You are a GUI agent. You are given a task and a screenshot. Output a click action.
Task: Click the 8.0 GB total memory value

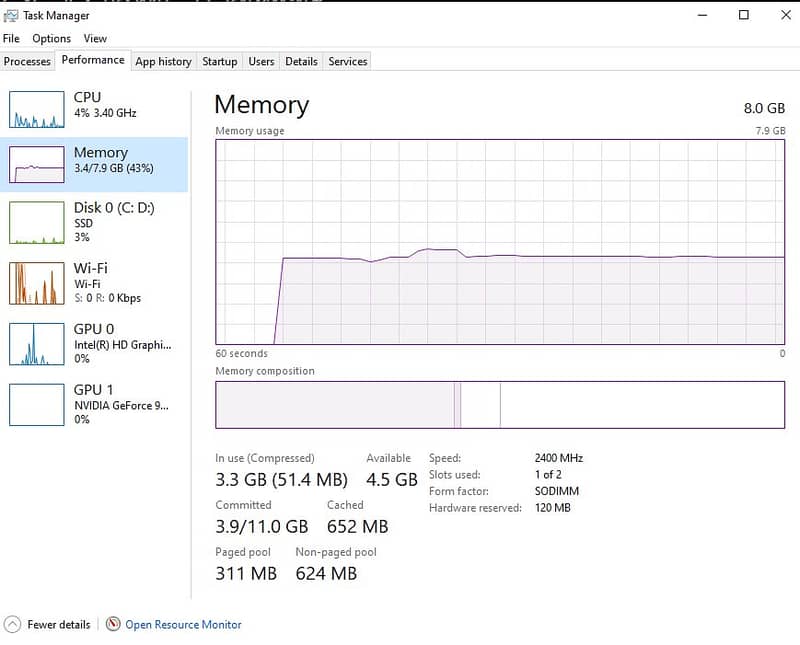point(764,108)
